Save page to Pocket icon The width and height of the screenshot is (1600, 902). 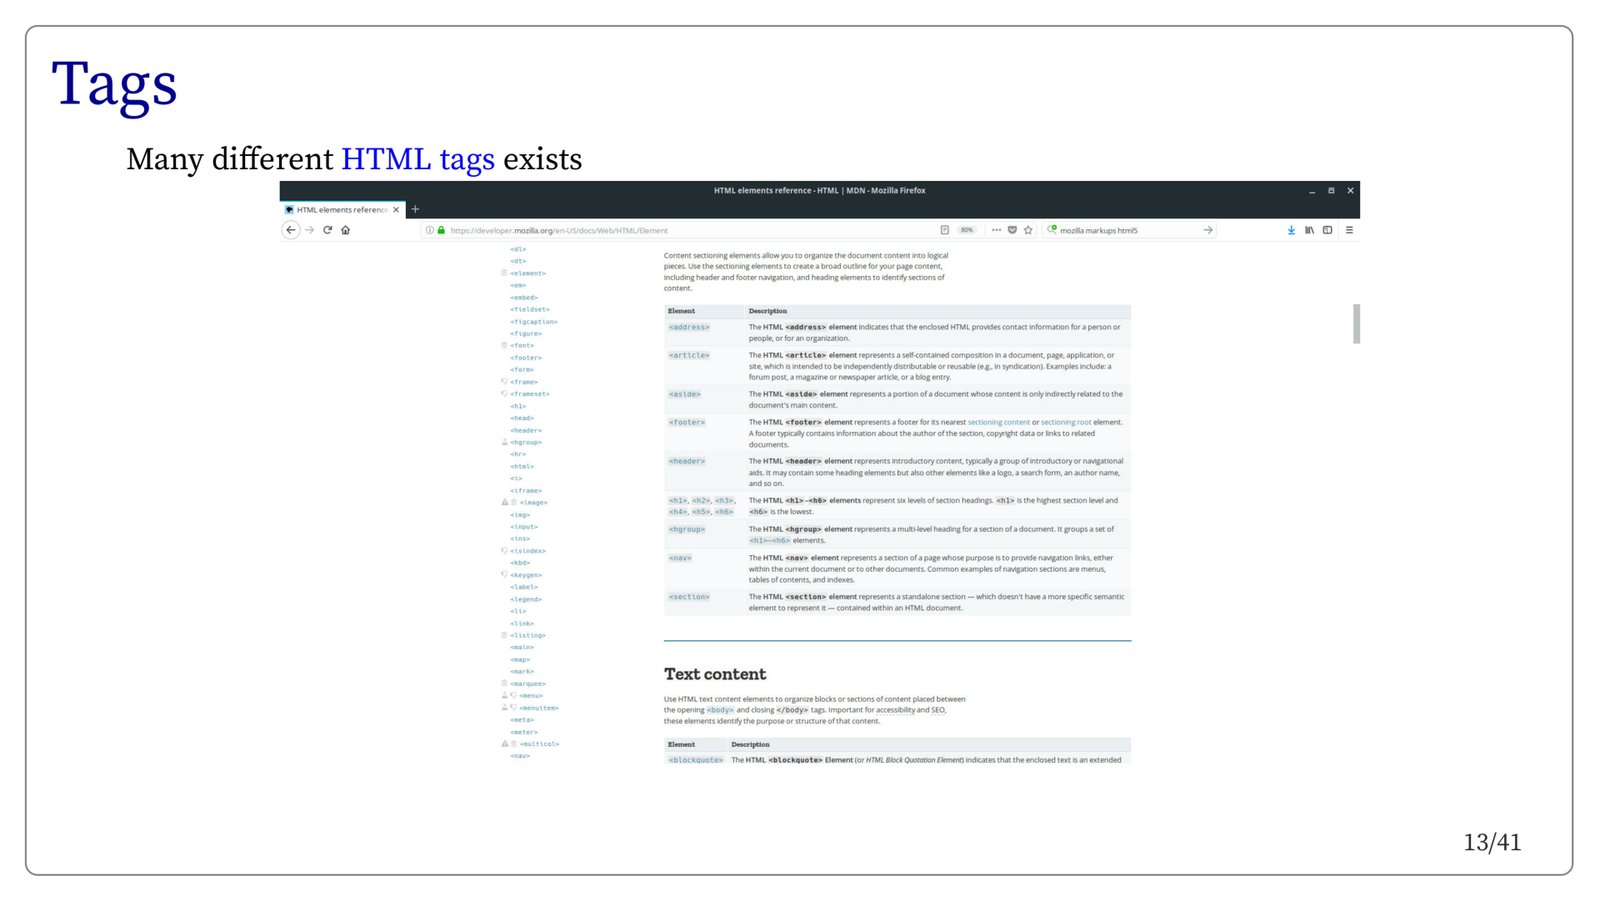(1012, 230)
